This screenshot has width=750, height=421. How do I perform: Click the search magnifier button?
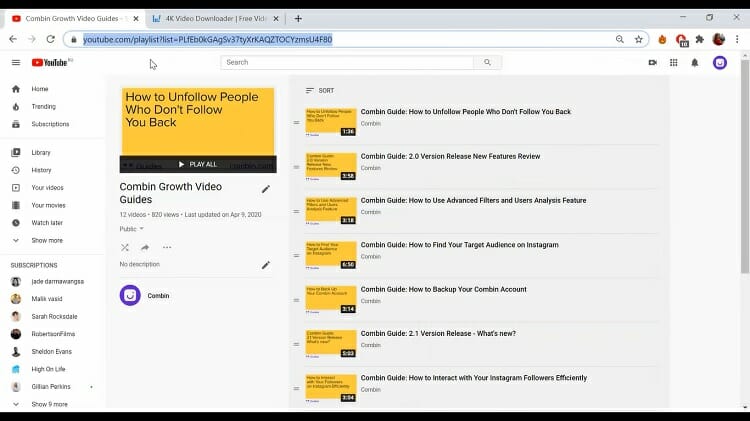point(487,62)
